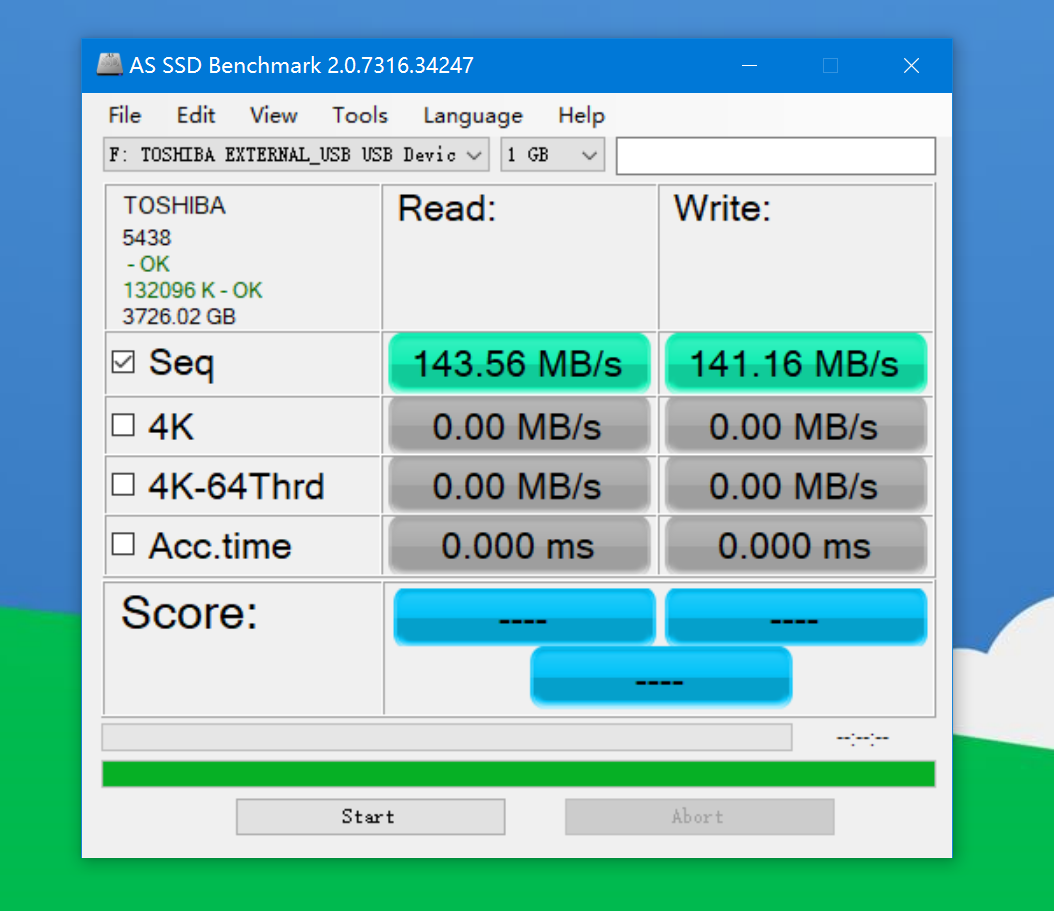The height and width of the screenshot is (911, 1054).
Task: Open the TOSHIBA EXTERNAL_USB drive dropdown
Action: coord(296,155)
